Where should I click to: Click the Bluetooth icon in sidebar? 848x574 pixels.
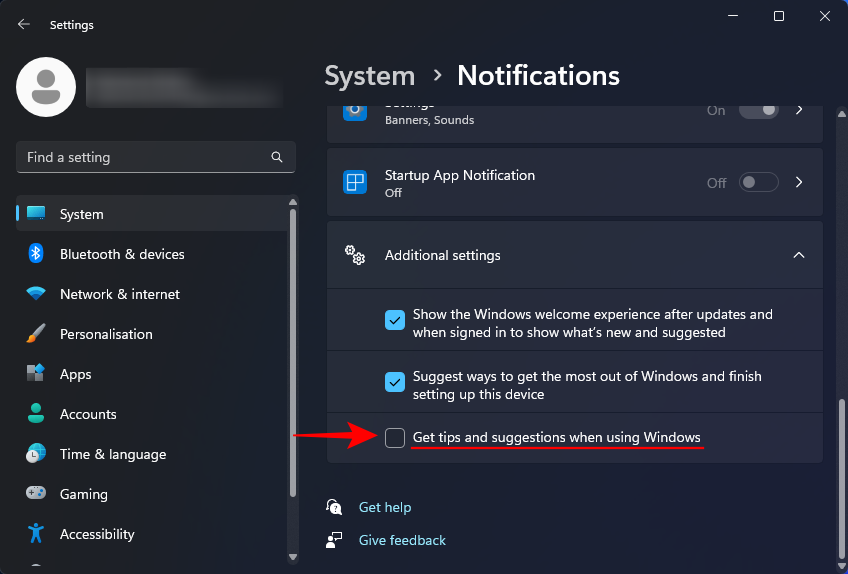pyautogui.click(x=36, y=253)
